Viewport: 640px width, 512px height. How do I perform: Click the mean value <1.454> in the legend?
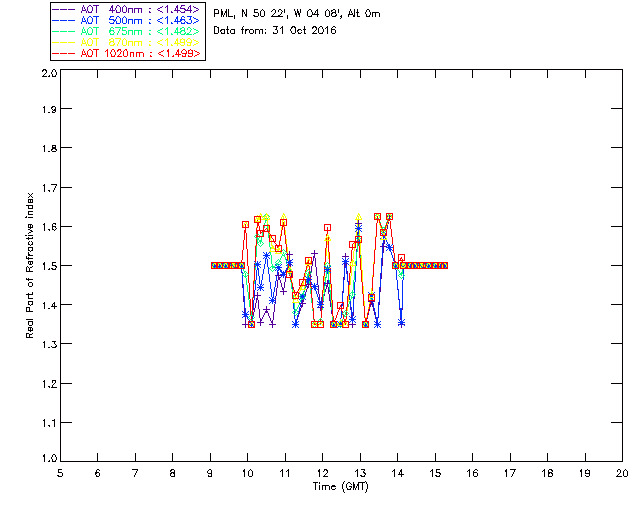tap(178, 9)
